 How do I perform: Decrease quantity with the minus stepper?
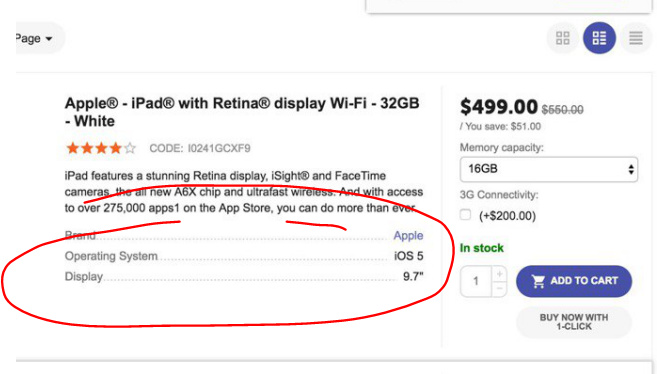point(499,289)
